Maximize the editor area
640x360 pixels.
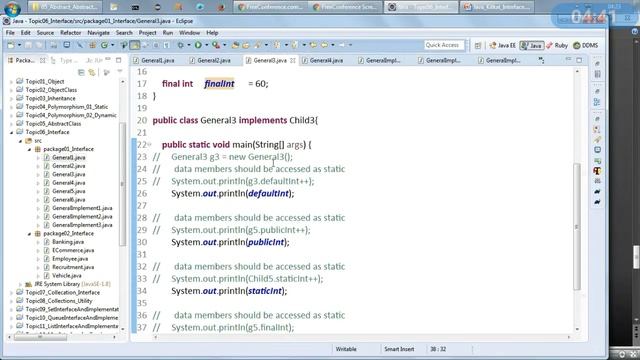(579, 60)
